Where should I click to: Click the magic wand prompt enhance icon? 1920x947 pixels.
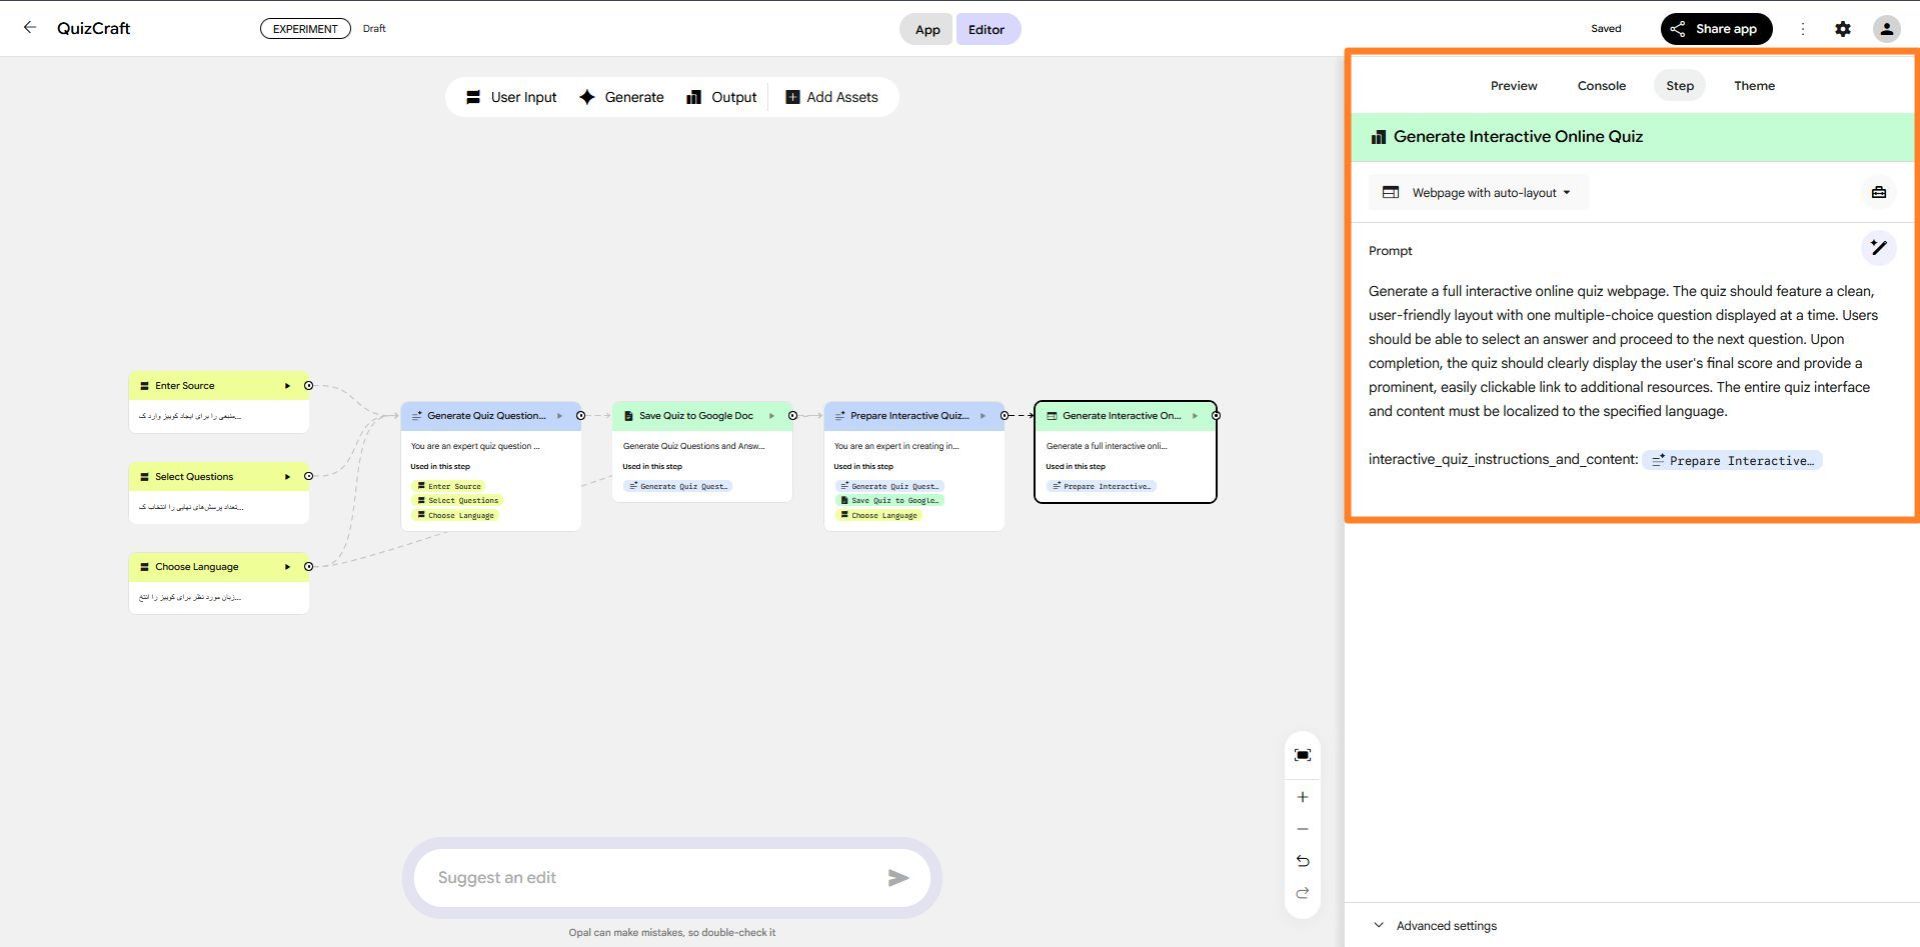(x=1878, y=248)
